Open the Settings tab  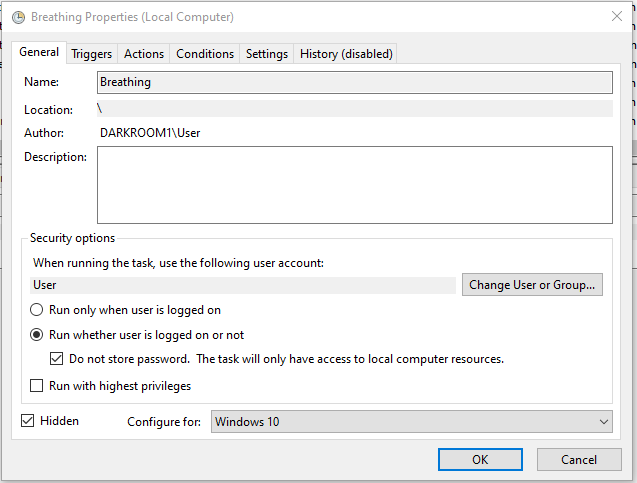tap(266, 54)
